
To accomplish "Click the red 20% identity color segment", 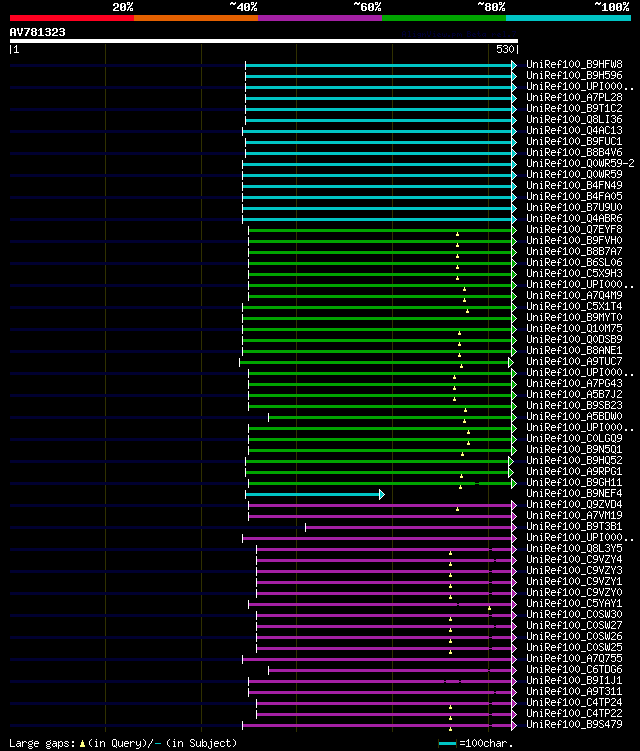I will click(72, 18).
